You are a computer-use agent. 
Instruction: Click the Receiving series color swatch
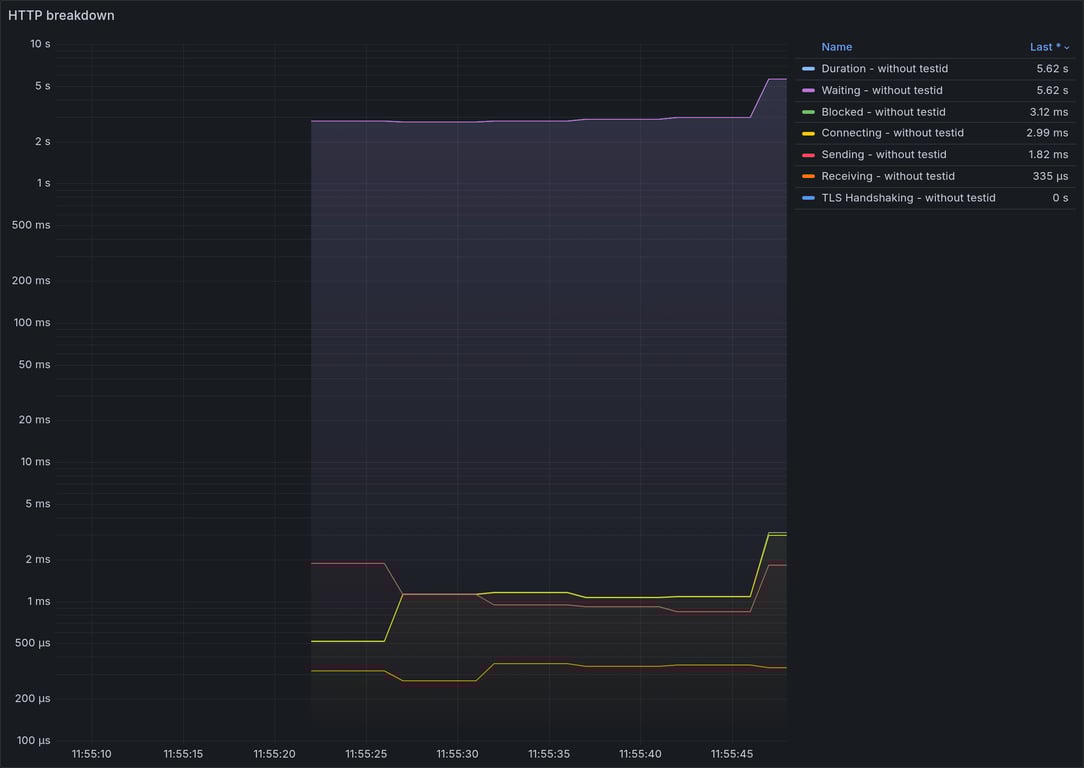pos(808,176)
